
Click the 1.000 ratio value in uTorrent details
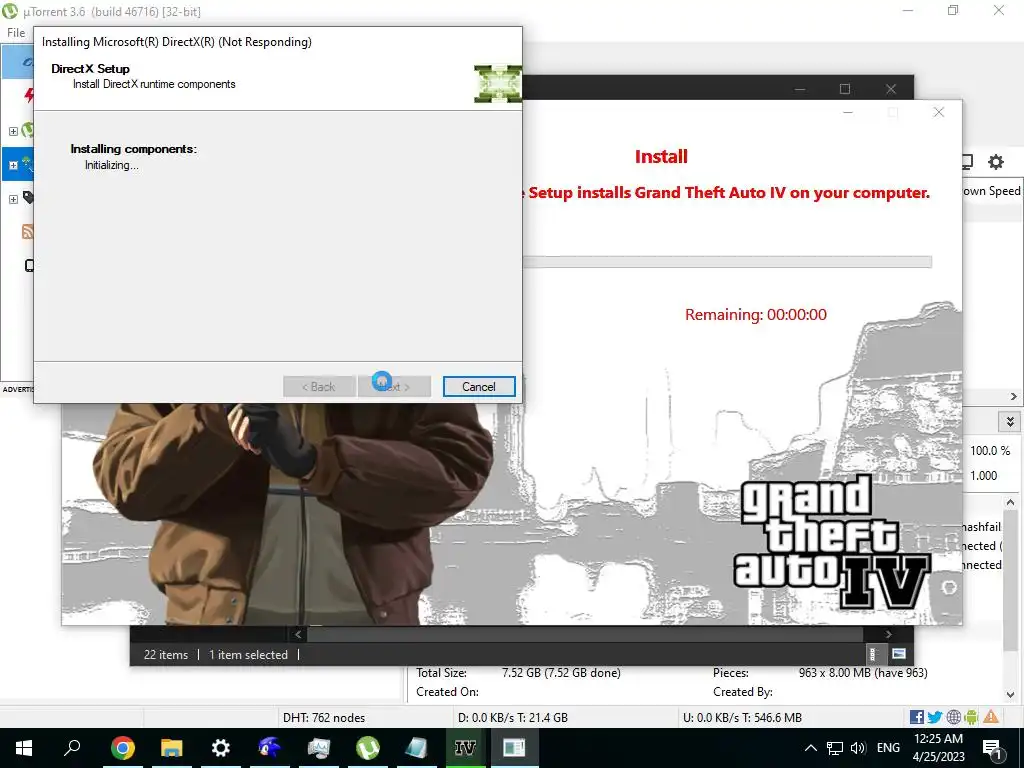click(x=984, y=475)
